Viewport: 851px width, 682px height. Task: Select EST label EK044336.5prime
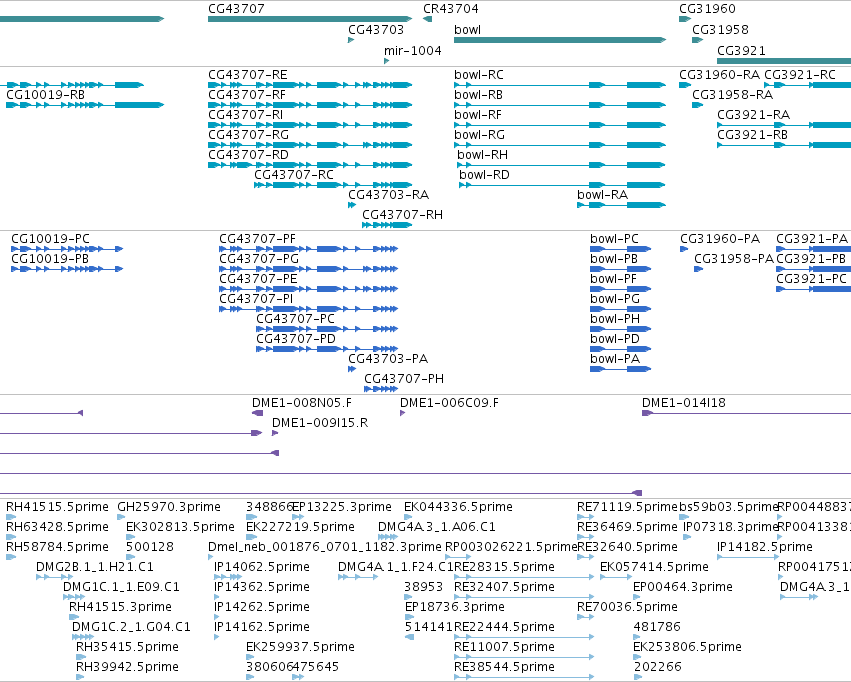click(x=458, y=507)
